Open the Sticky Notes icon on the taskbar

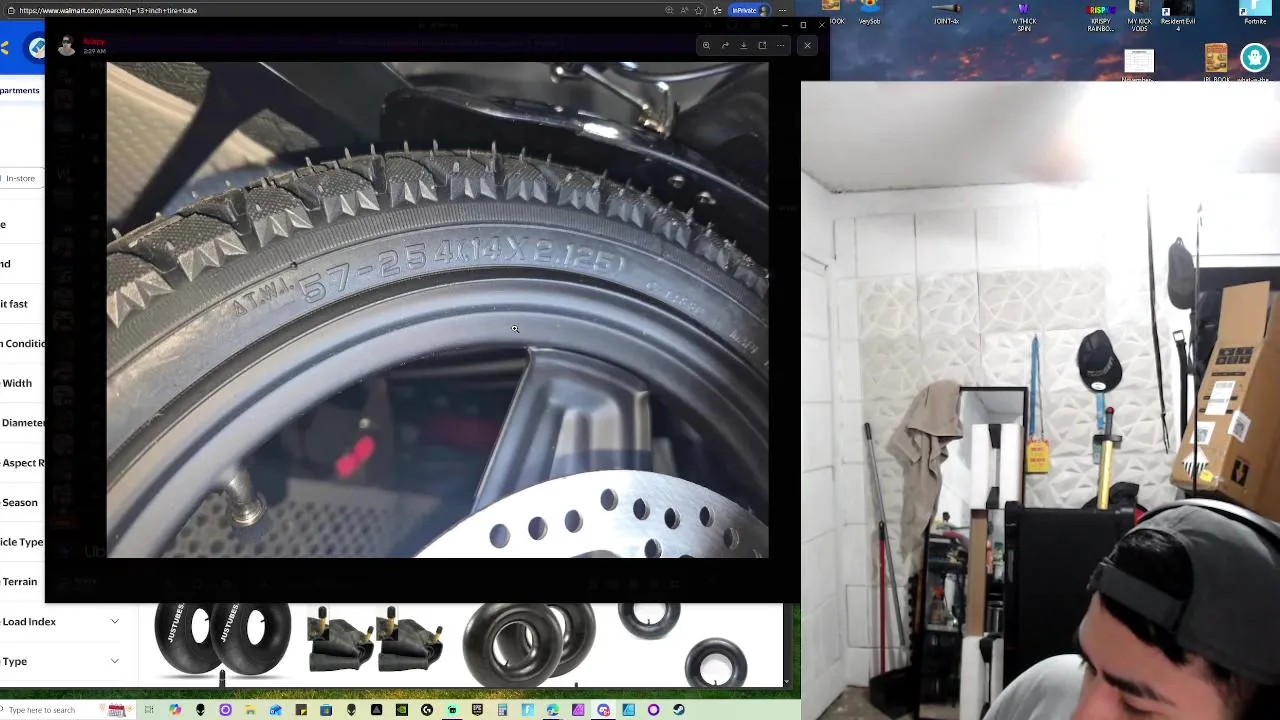(301, 710)
